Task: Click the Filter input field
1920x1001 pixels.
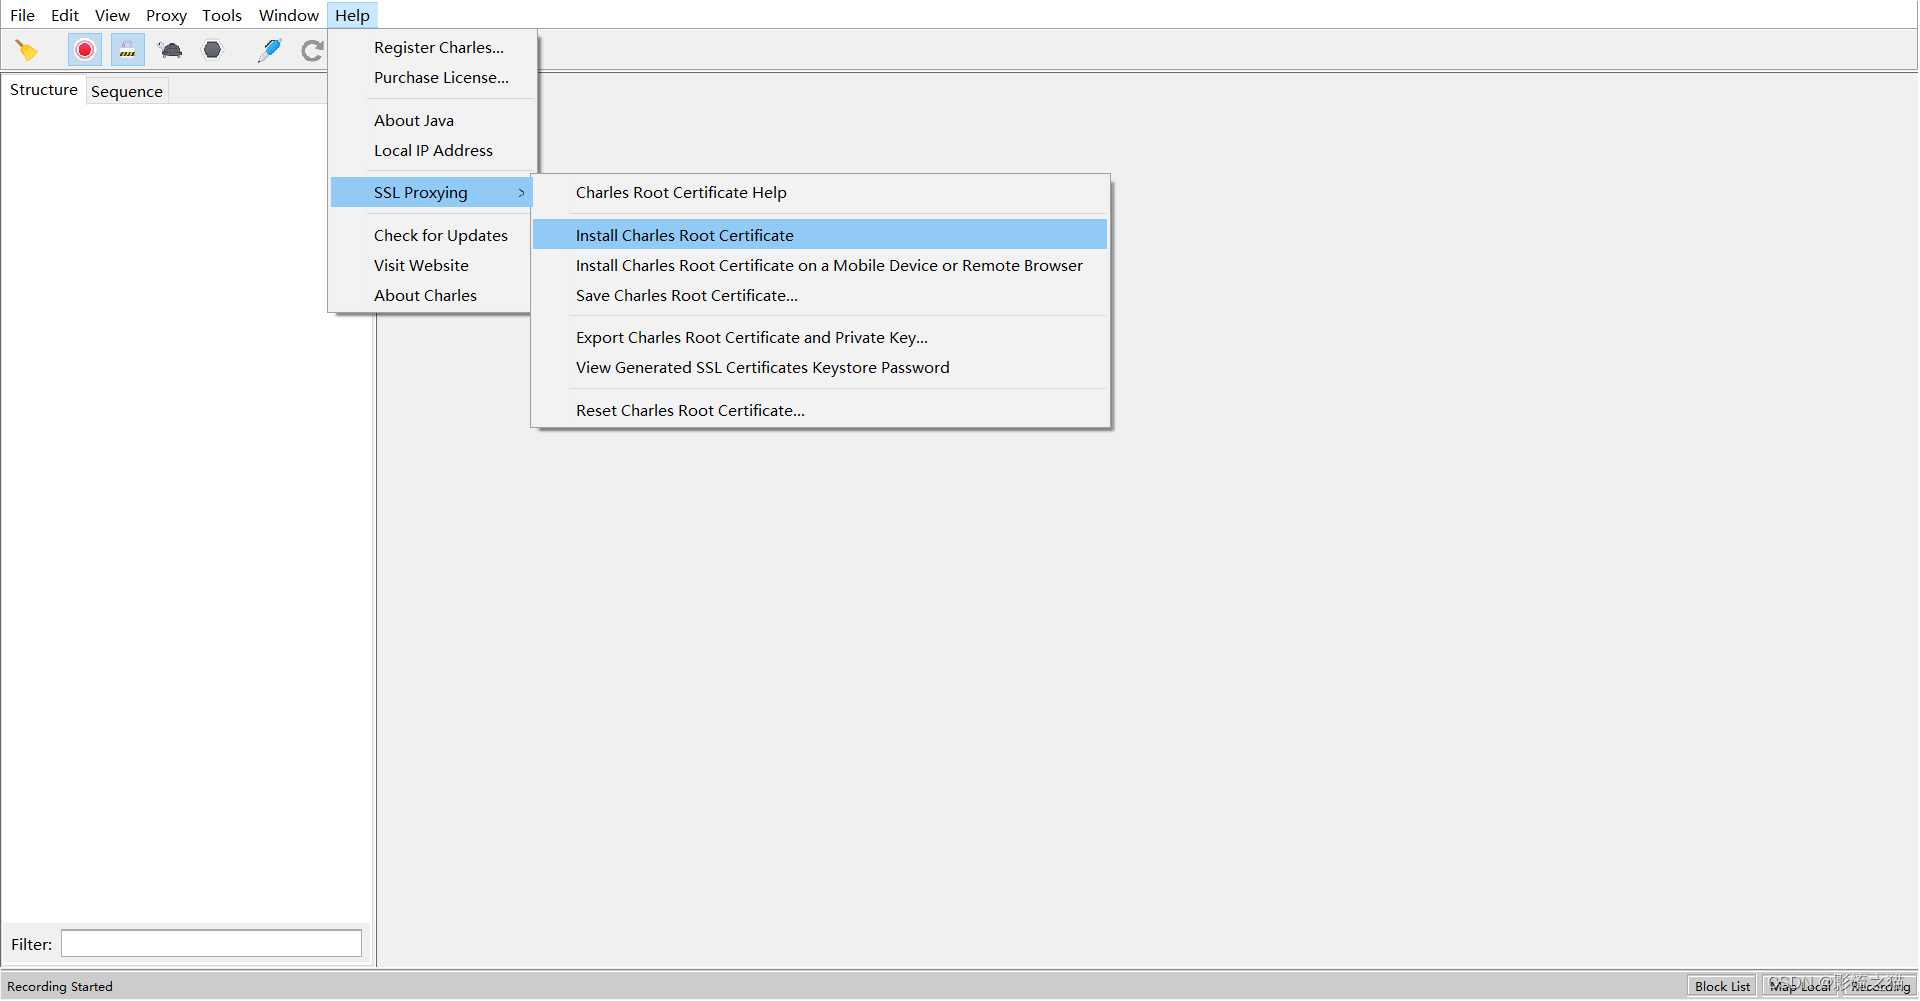Action: point(211,944)
